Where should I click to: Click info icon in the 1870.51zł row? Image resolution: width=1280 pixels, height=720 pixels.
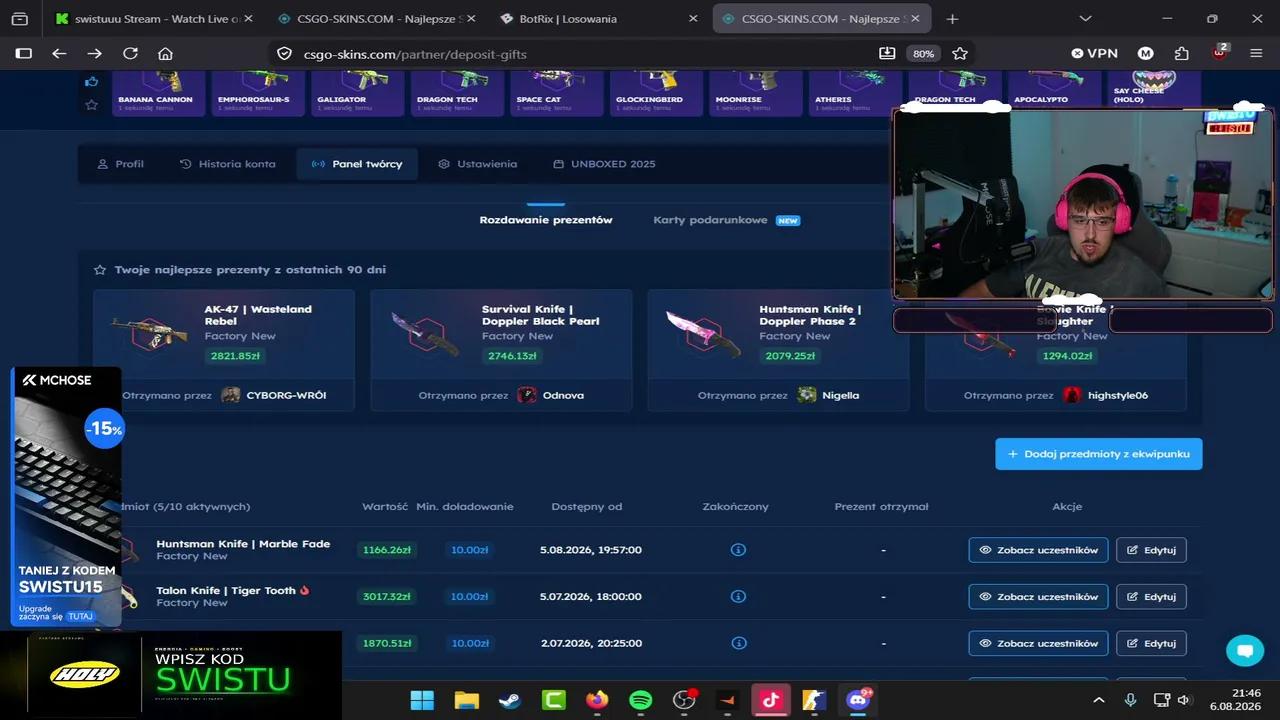click(738, 643)
